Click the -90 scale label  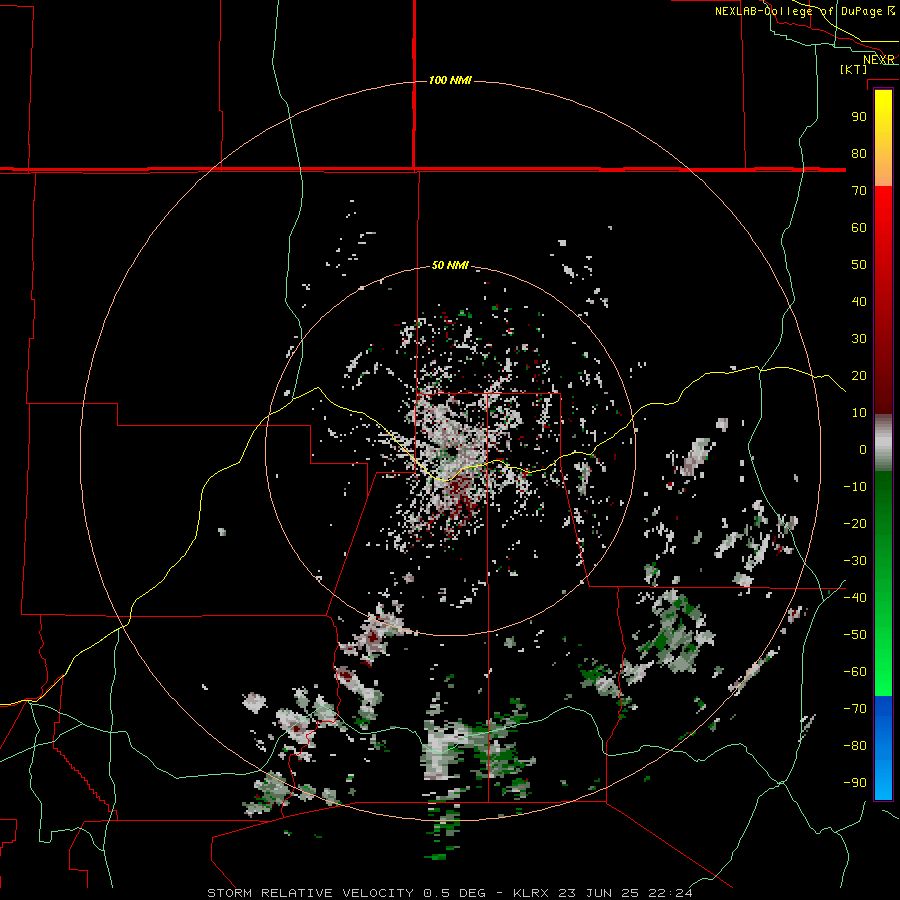pos(855,783)
